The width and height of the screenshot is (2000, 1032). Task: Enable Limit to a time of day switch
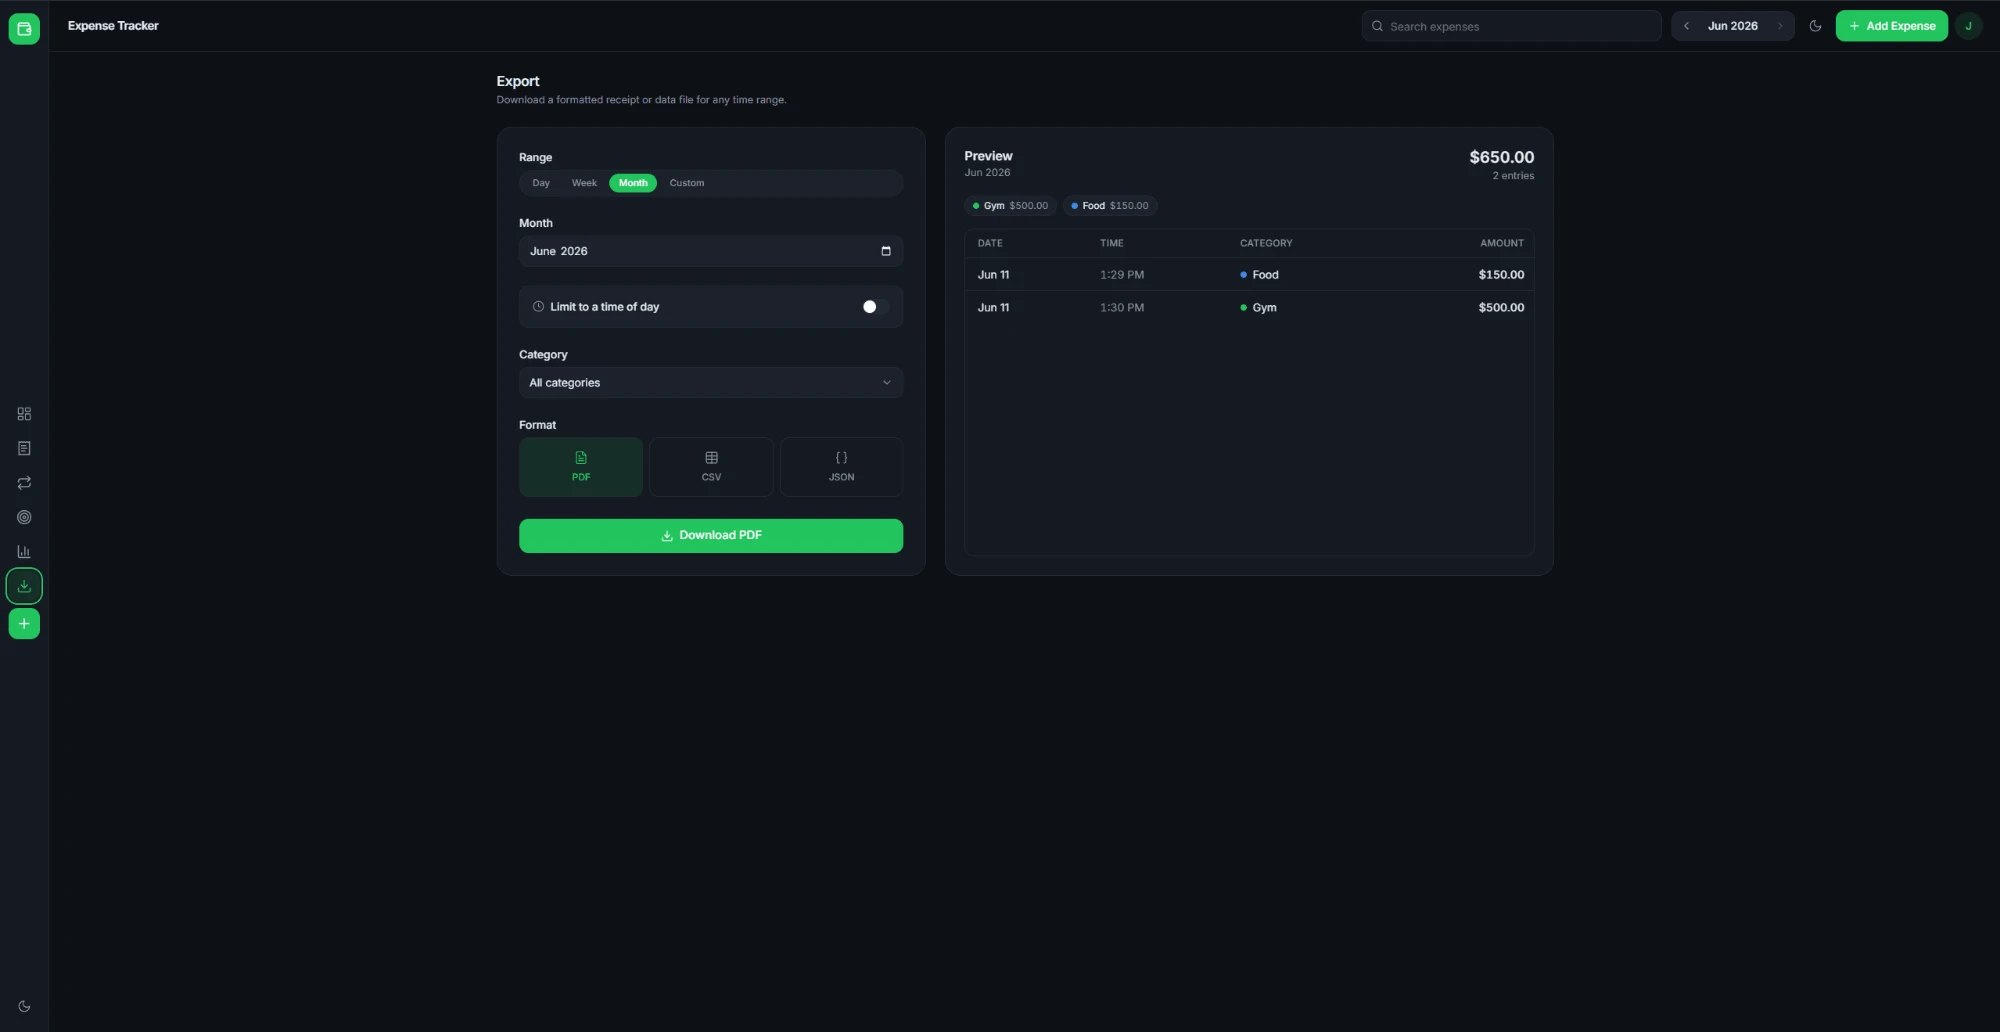coord(875,307)
